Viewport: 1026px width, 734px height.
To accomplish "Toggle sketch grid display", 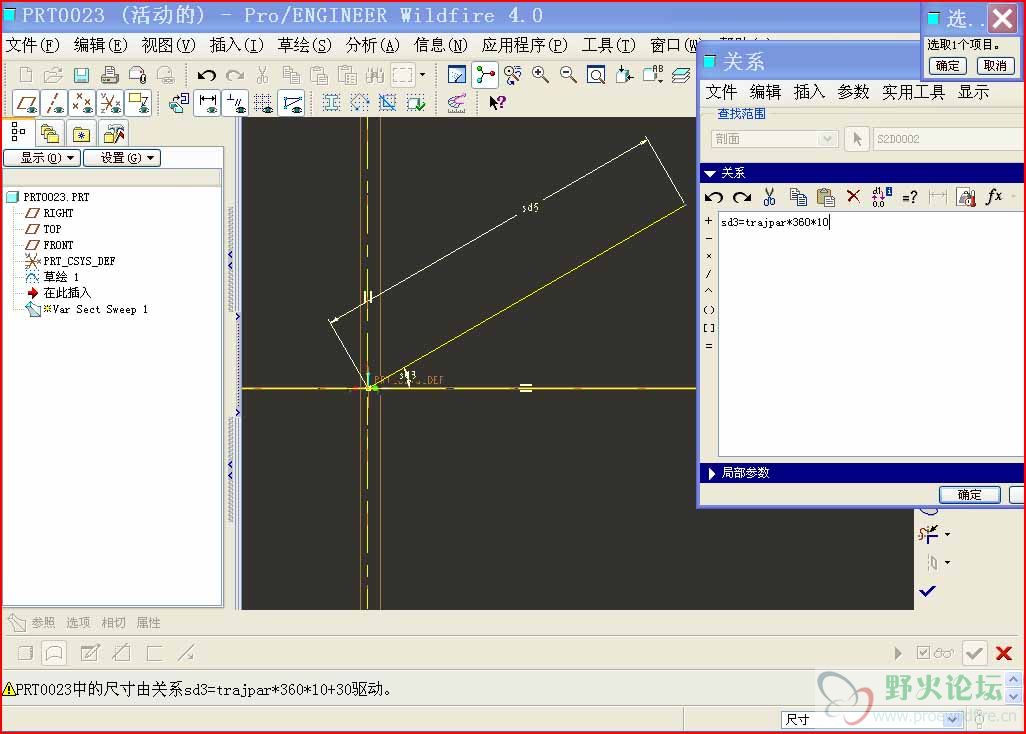I will (x=264, y=103).
